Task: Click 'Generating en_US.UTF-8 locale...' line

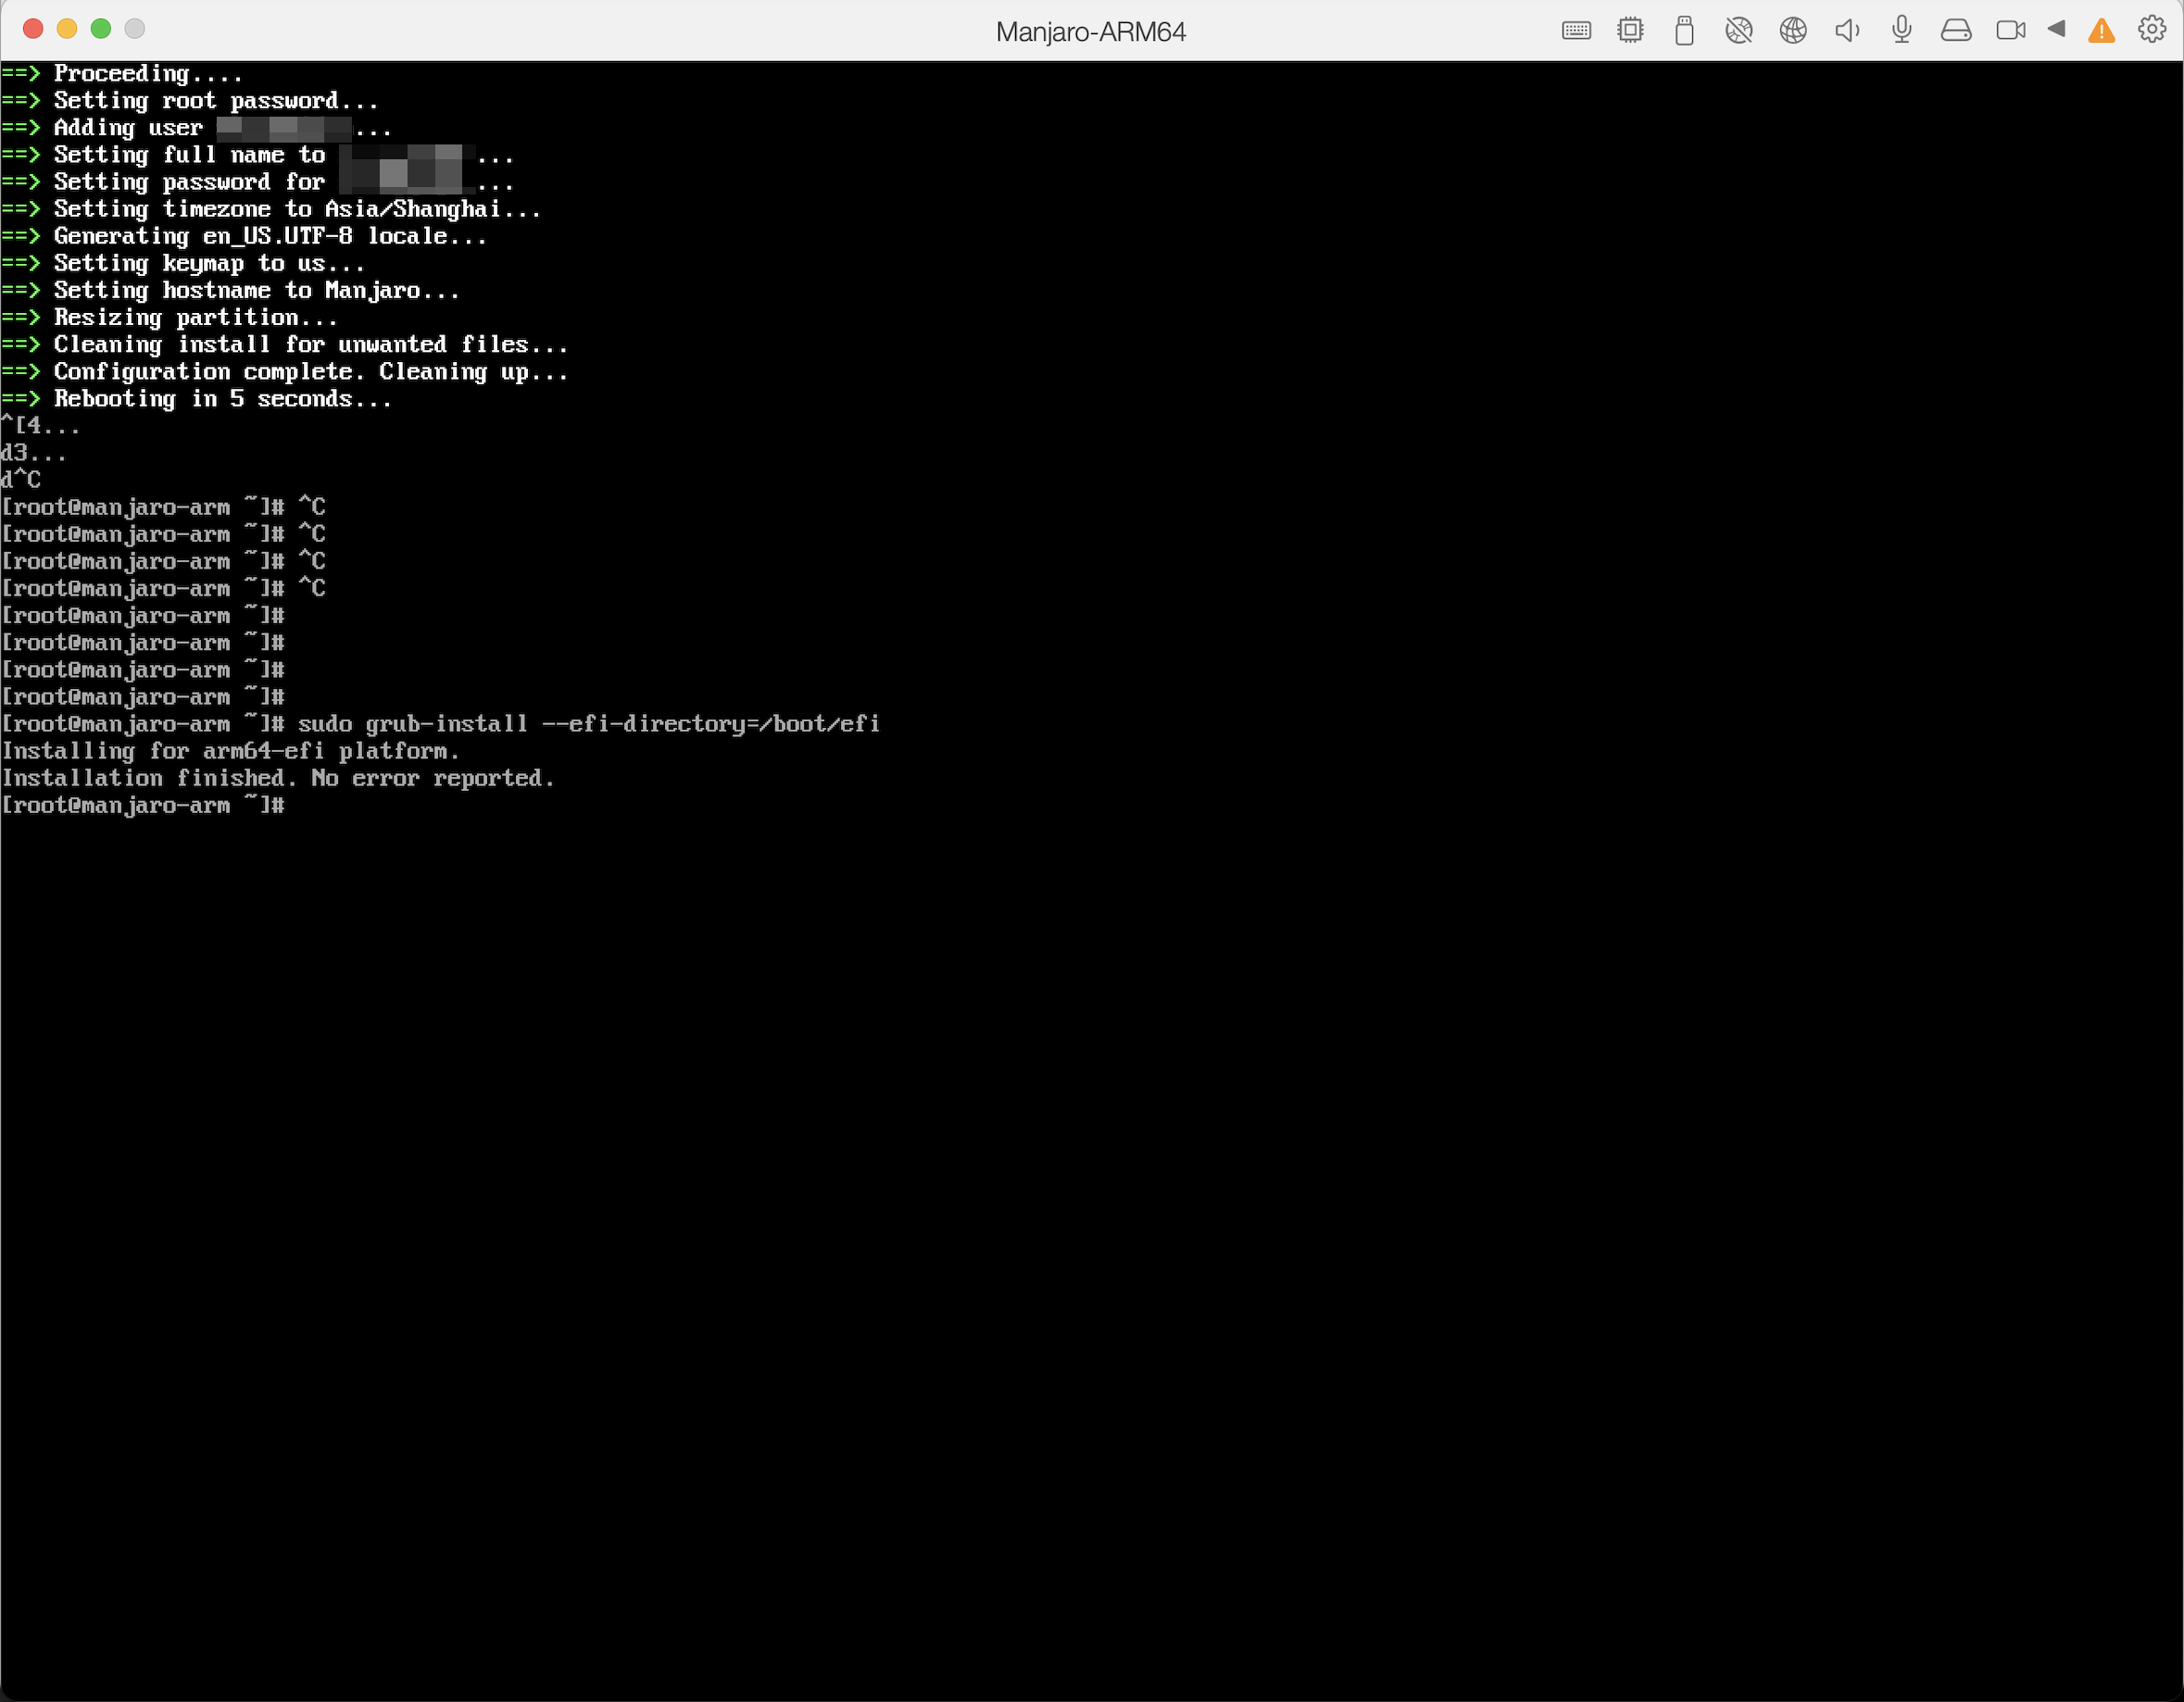Action: [244, 236]
